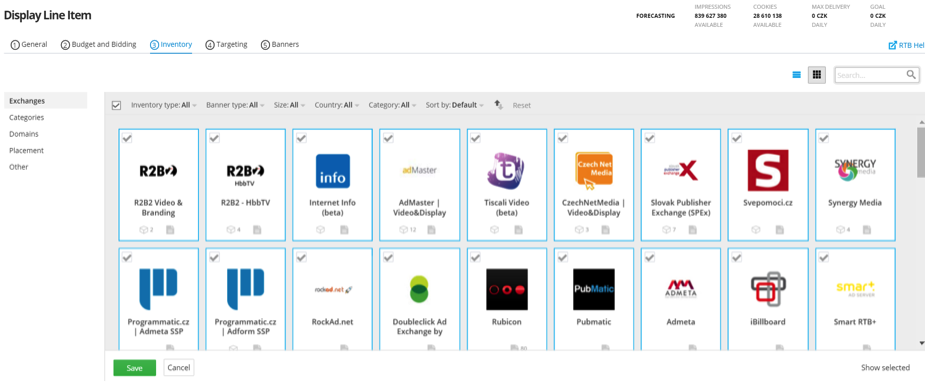Click document icon on Synergy Media card
The height and width of the screenshot is (382, 925).
pyautogui.click(x=867, y=230)
